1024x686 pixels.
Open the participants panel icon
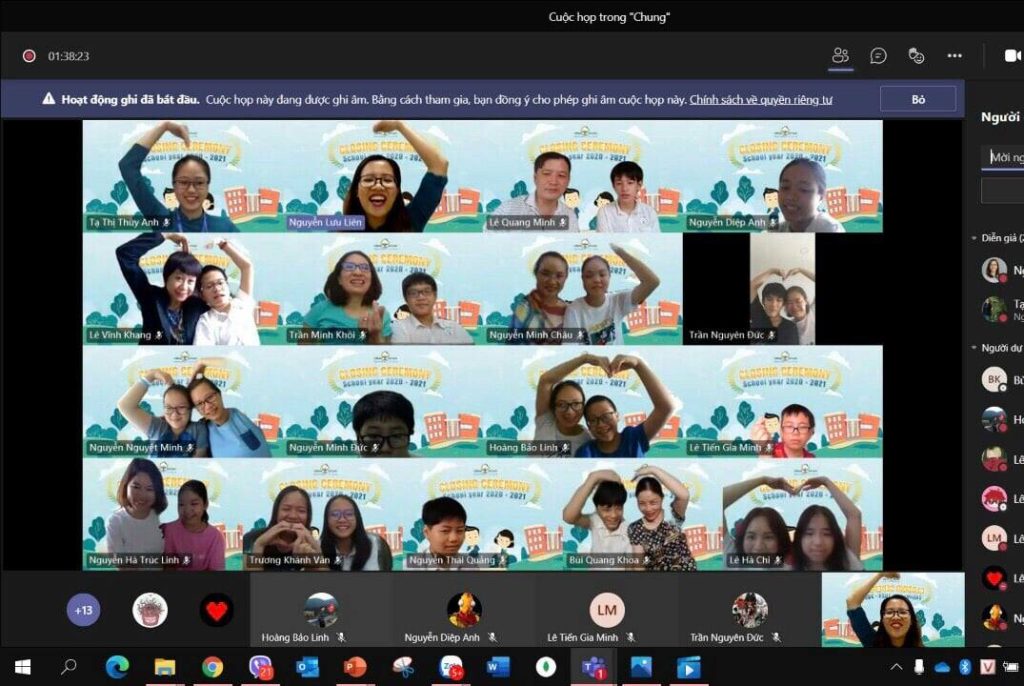pyautogui.click(x=840, y=56)
